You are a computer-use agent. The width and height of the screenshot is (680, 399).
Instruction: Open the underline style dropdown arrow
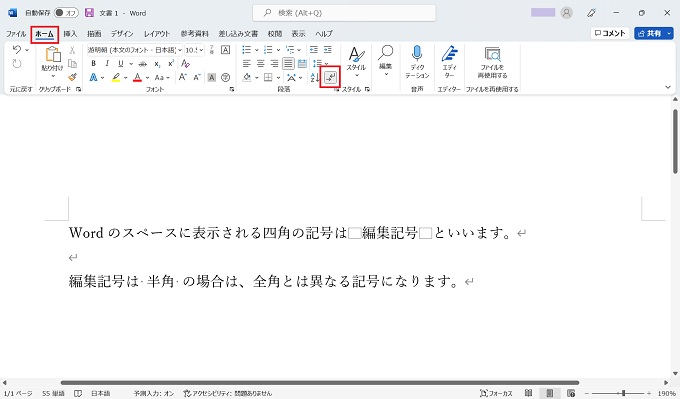coord(131,64)
